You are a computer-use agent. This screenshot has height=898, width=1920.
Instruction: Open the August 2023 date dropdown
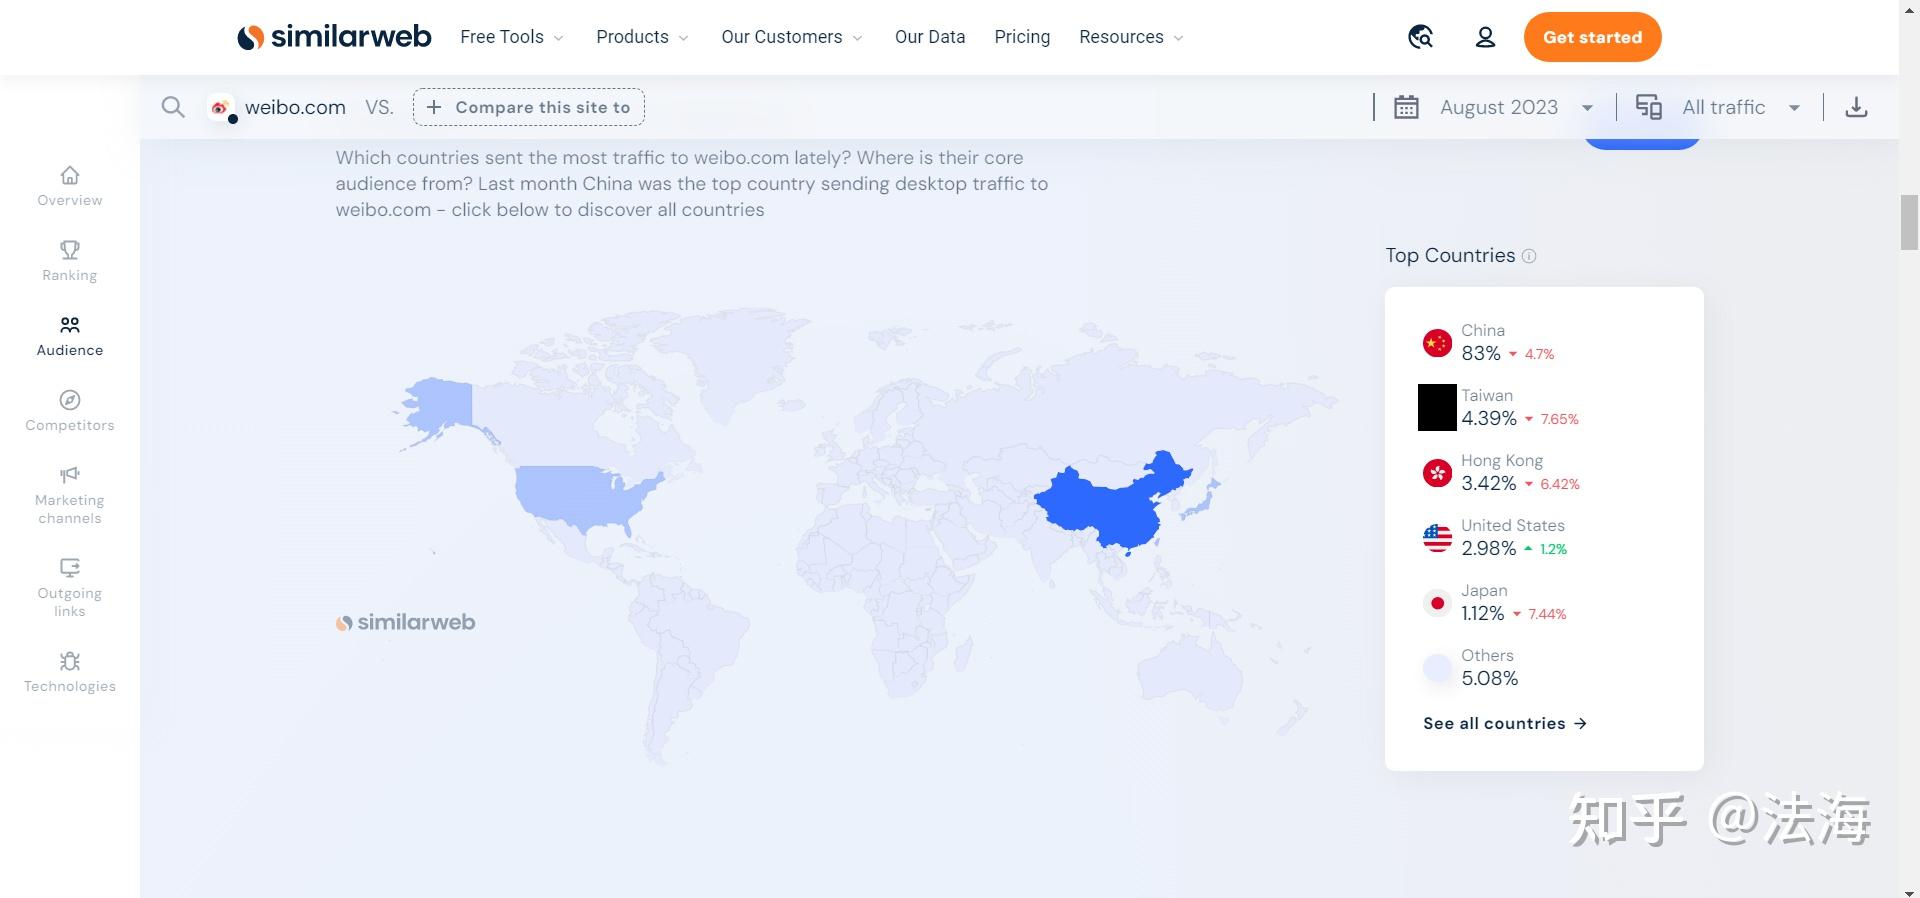[x=1516, y=107]
